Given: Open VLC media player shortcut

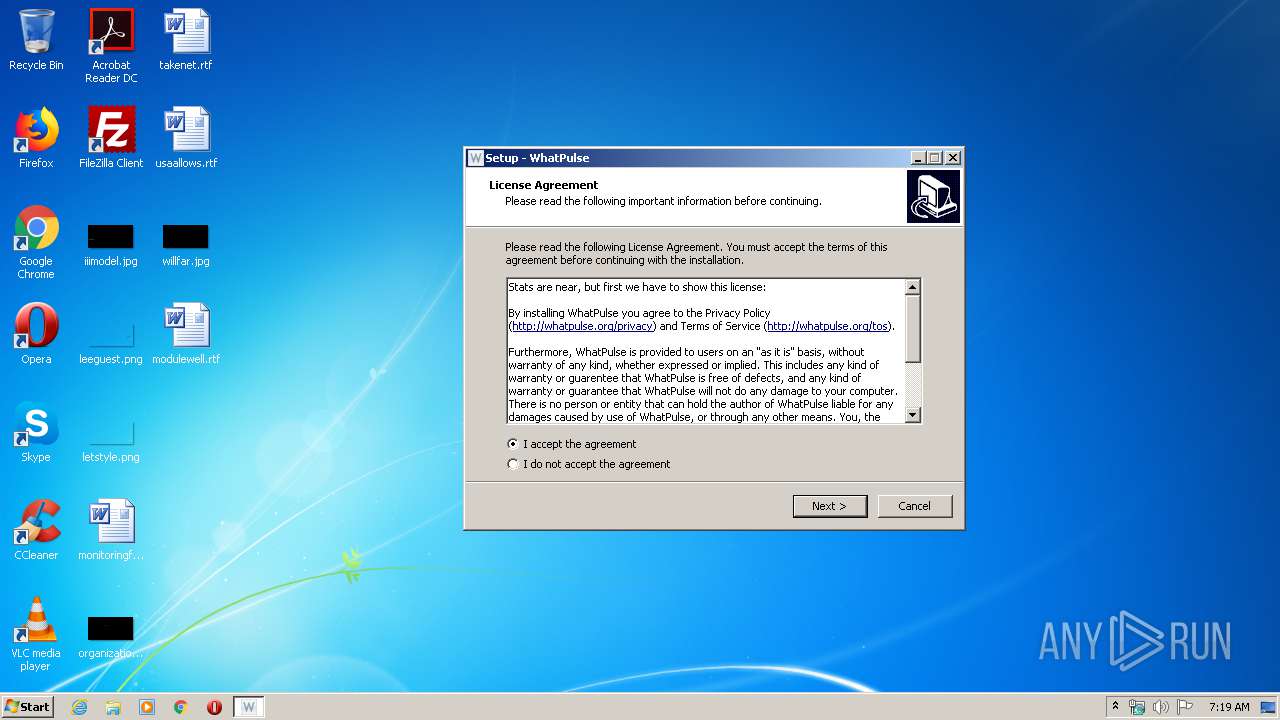Looking at the screenshot, I should (36, 634).
